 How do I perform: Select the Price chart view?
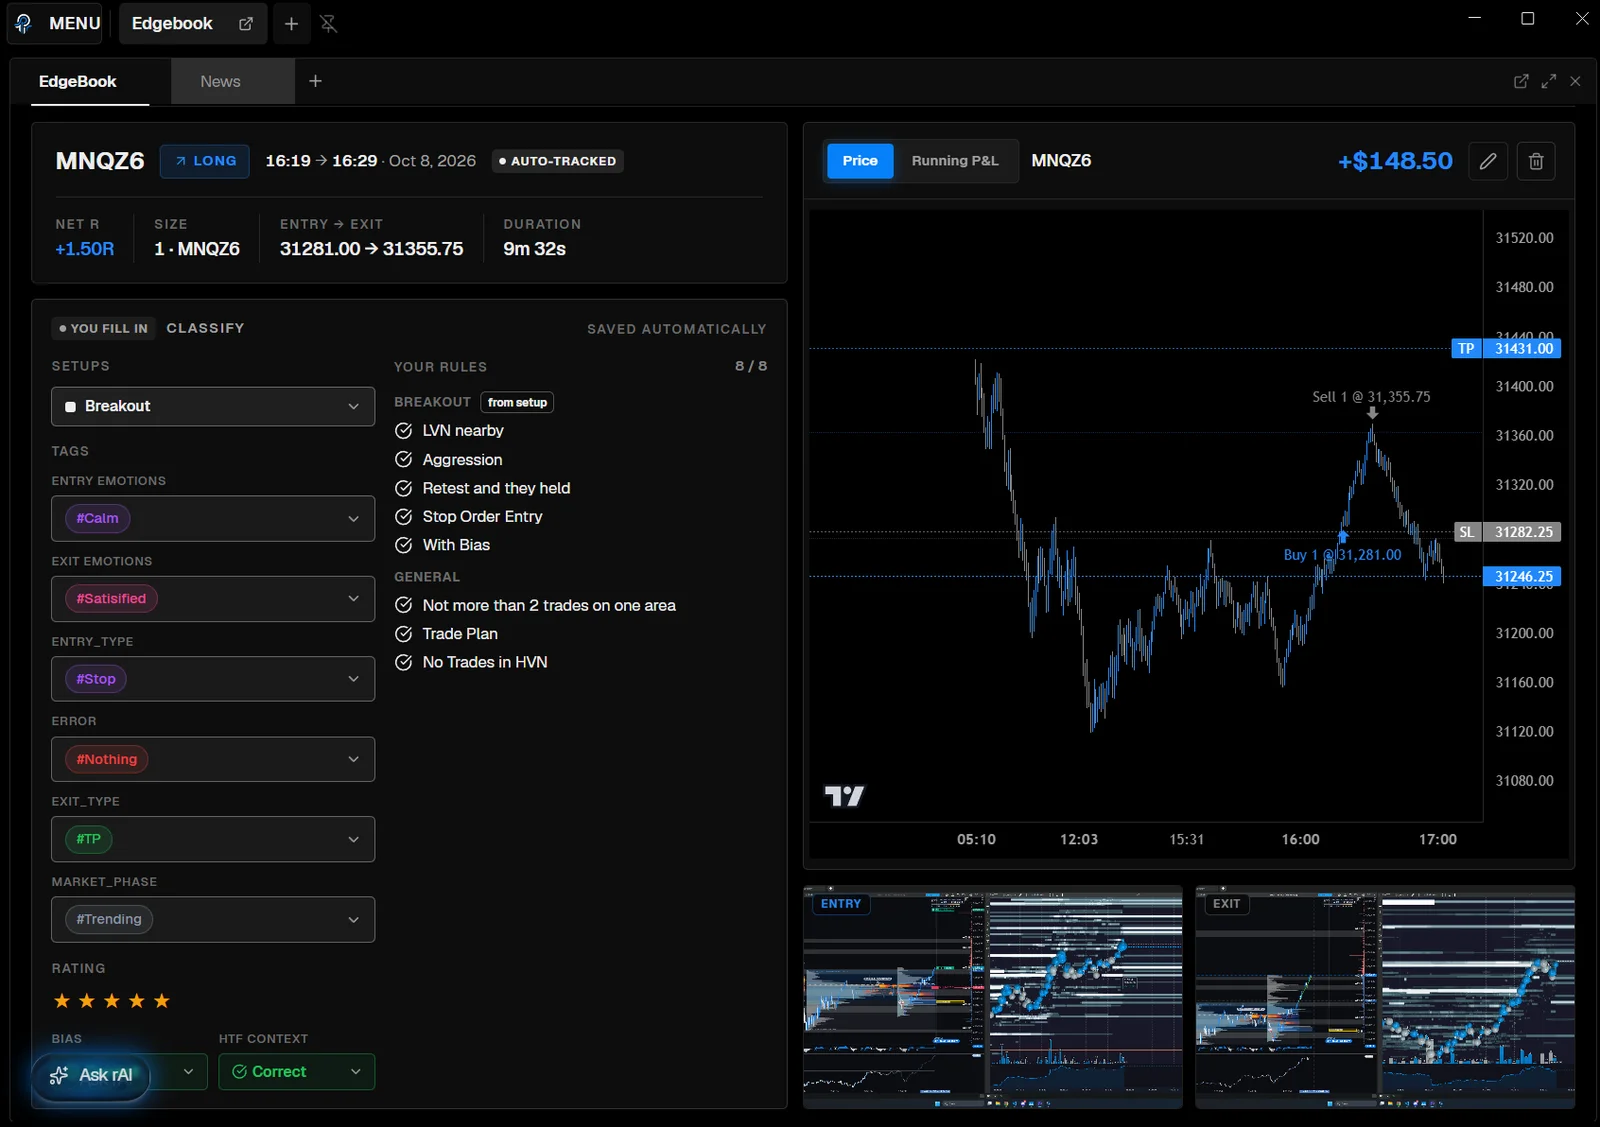[860, 161]
